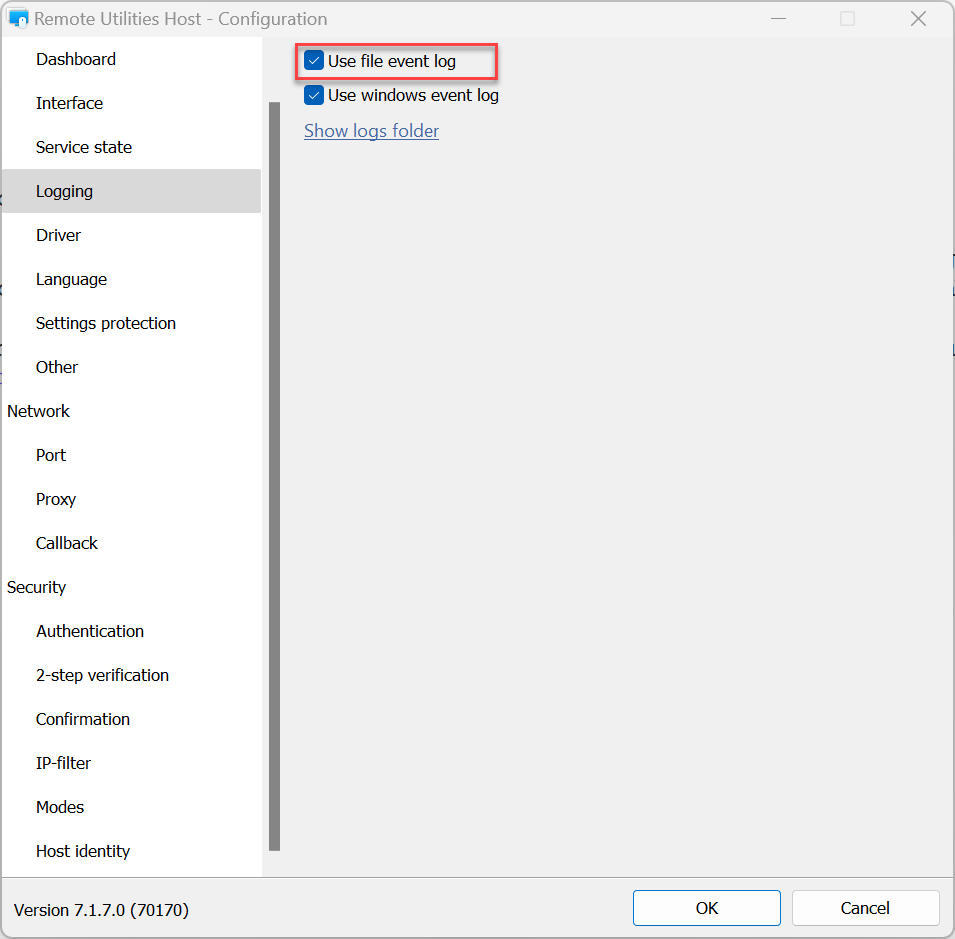
Task: Close the Configuration window
Action: pos(918,19)
